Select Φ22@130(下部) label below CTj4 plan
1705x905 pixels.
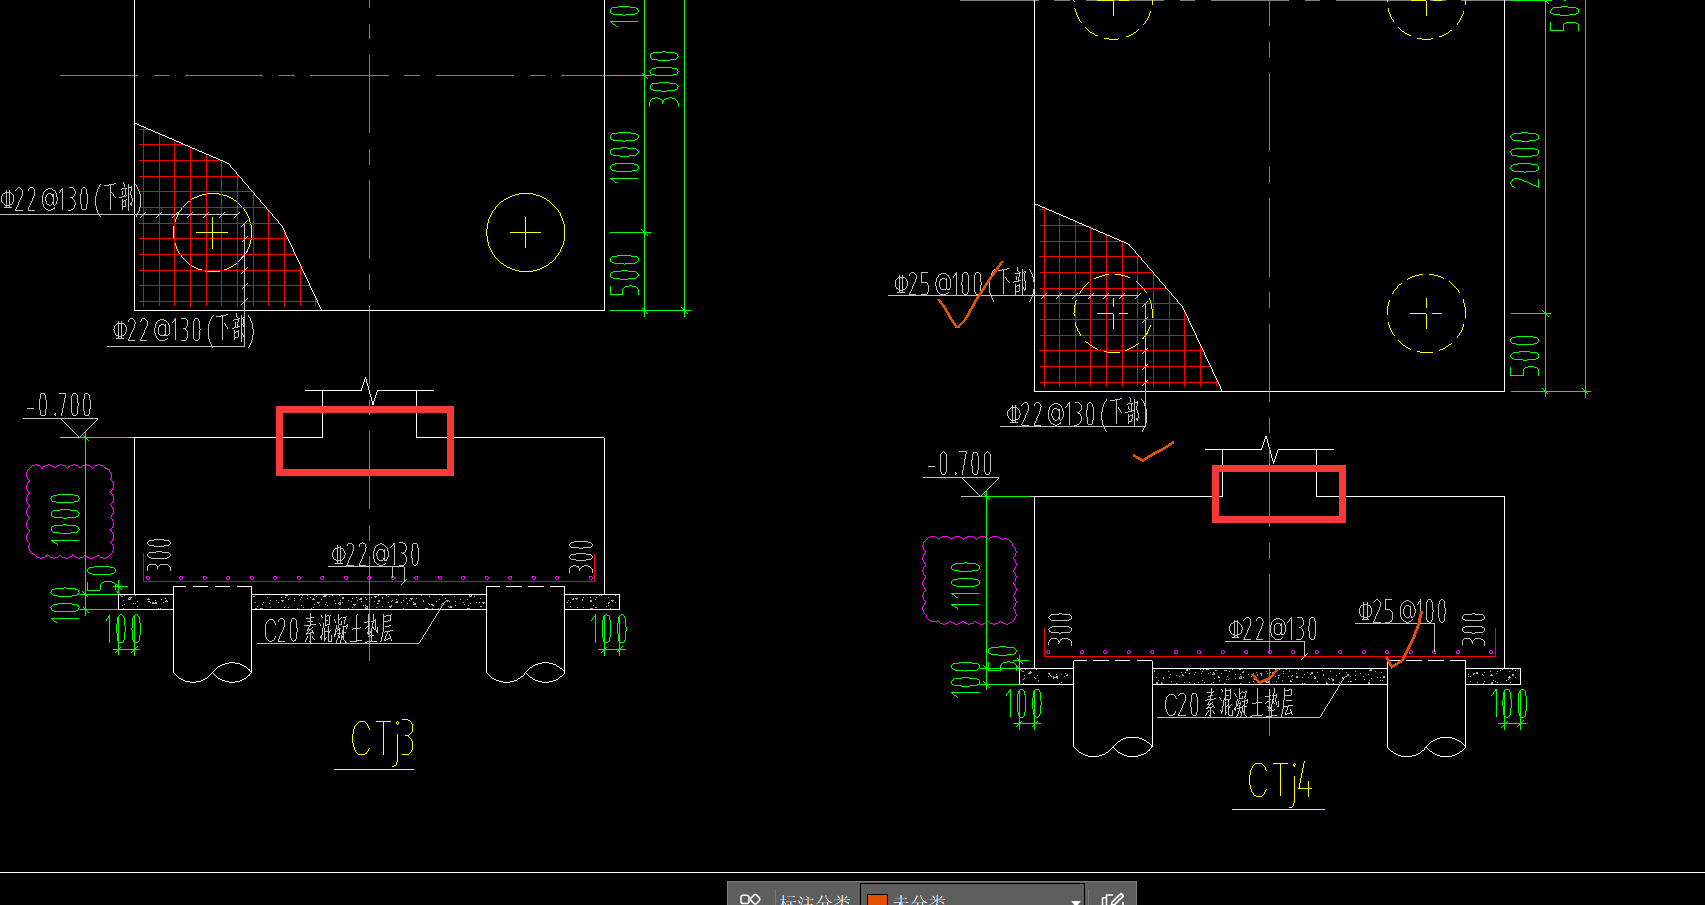click(x=1076, y=413)
